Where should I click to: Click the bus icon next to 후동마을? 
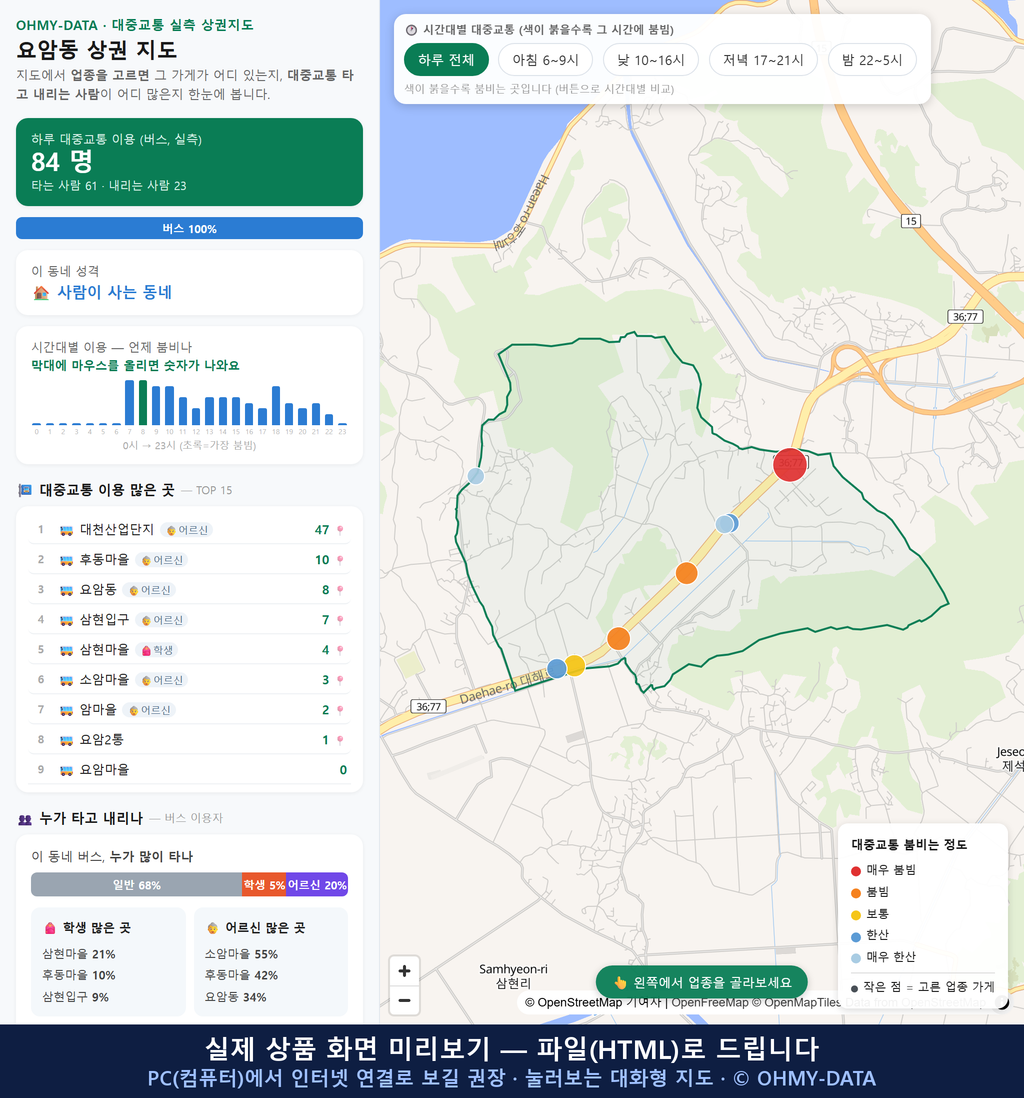click(x=67, y=560)
